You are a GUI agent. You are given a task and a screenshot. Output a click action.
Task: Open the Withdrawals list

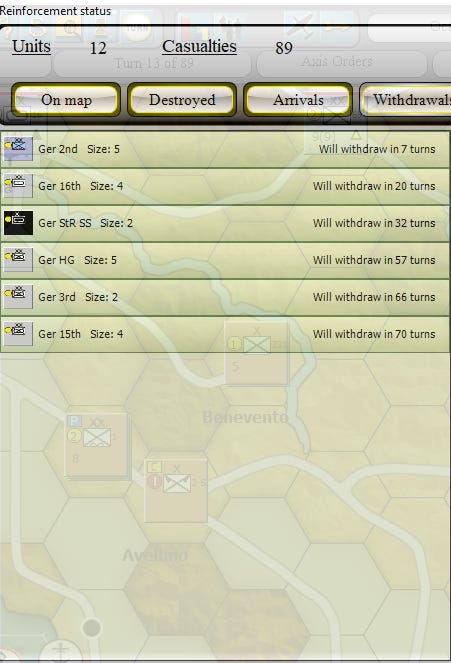pos(406,100)
